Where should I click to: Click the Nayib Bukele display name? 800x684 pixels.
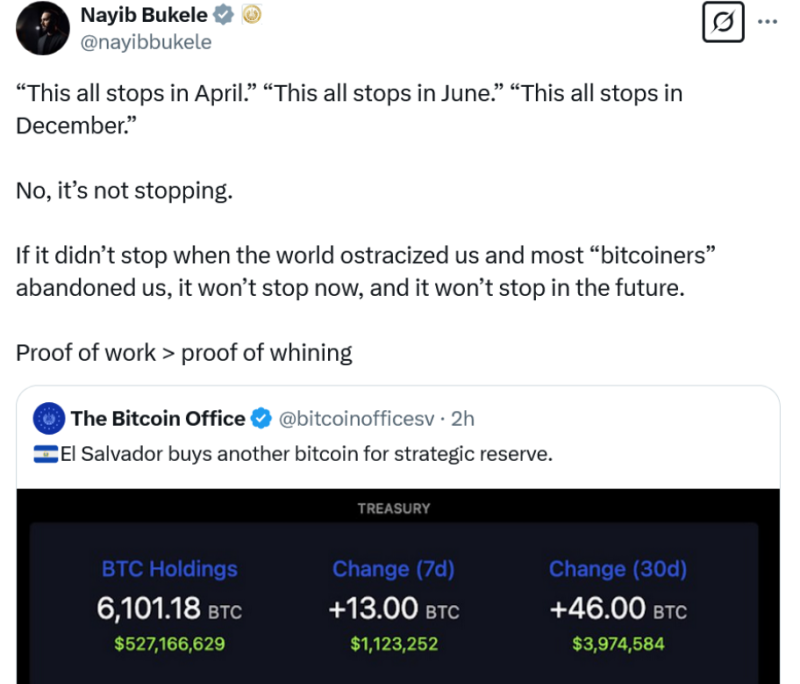144,15
